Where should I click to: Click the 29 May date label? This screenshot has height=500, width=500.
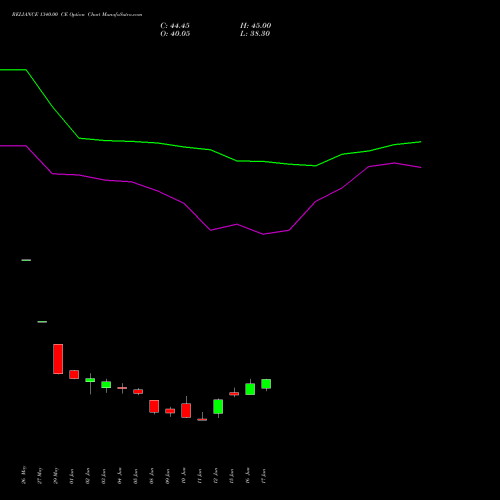point(56,475)
